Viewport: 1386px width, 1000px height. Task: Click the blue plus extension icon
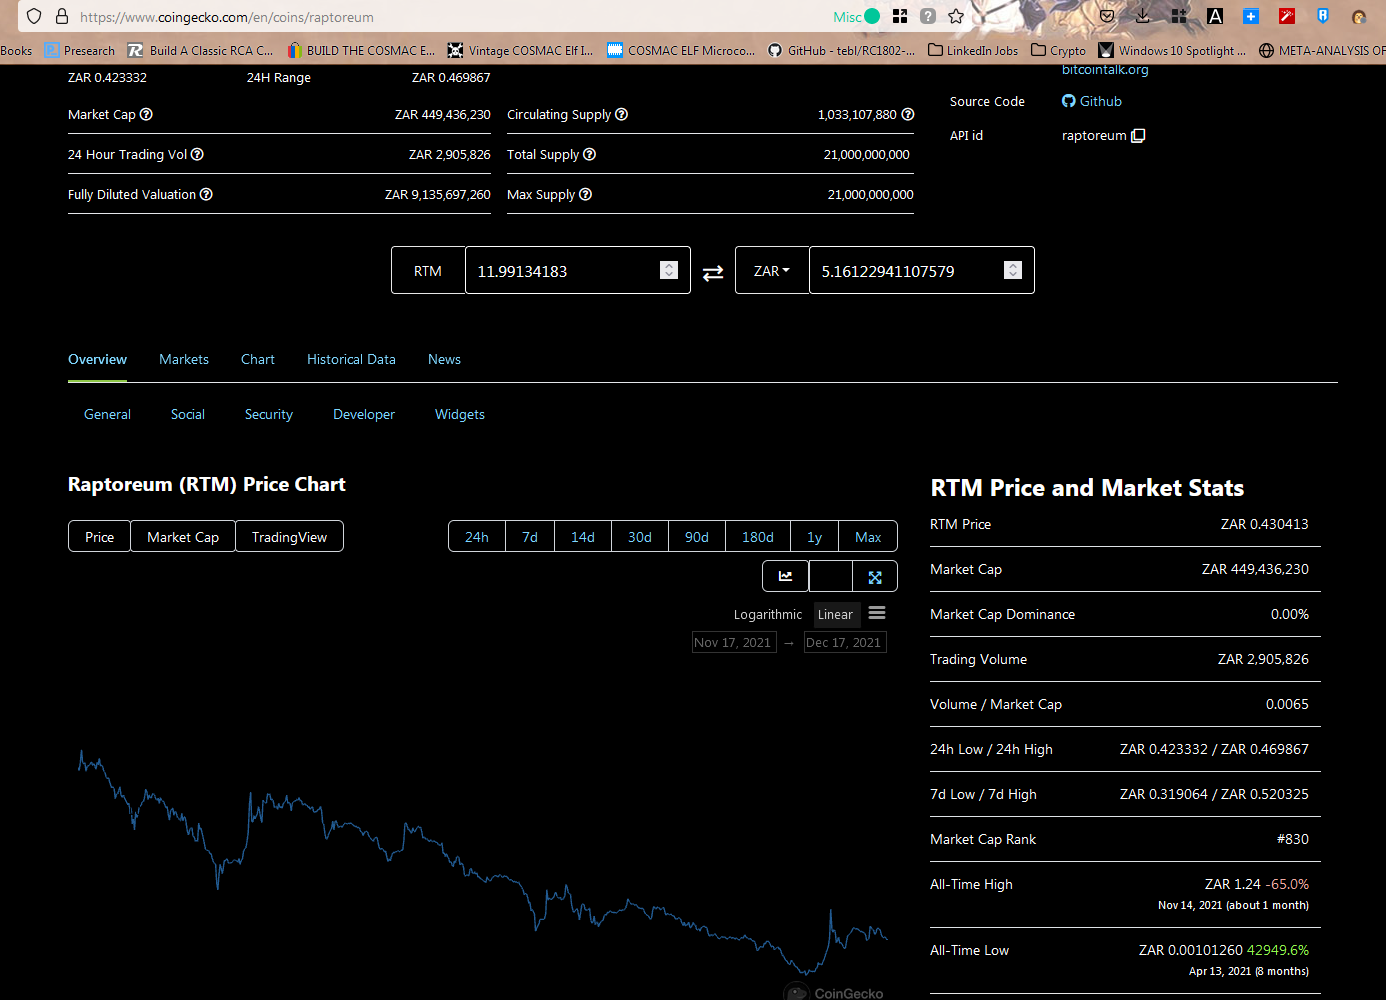pos(1251,16)
